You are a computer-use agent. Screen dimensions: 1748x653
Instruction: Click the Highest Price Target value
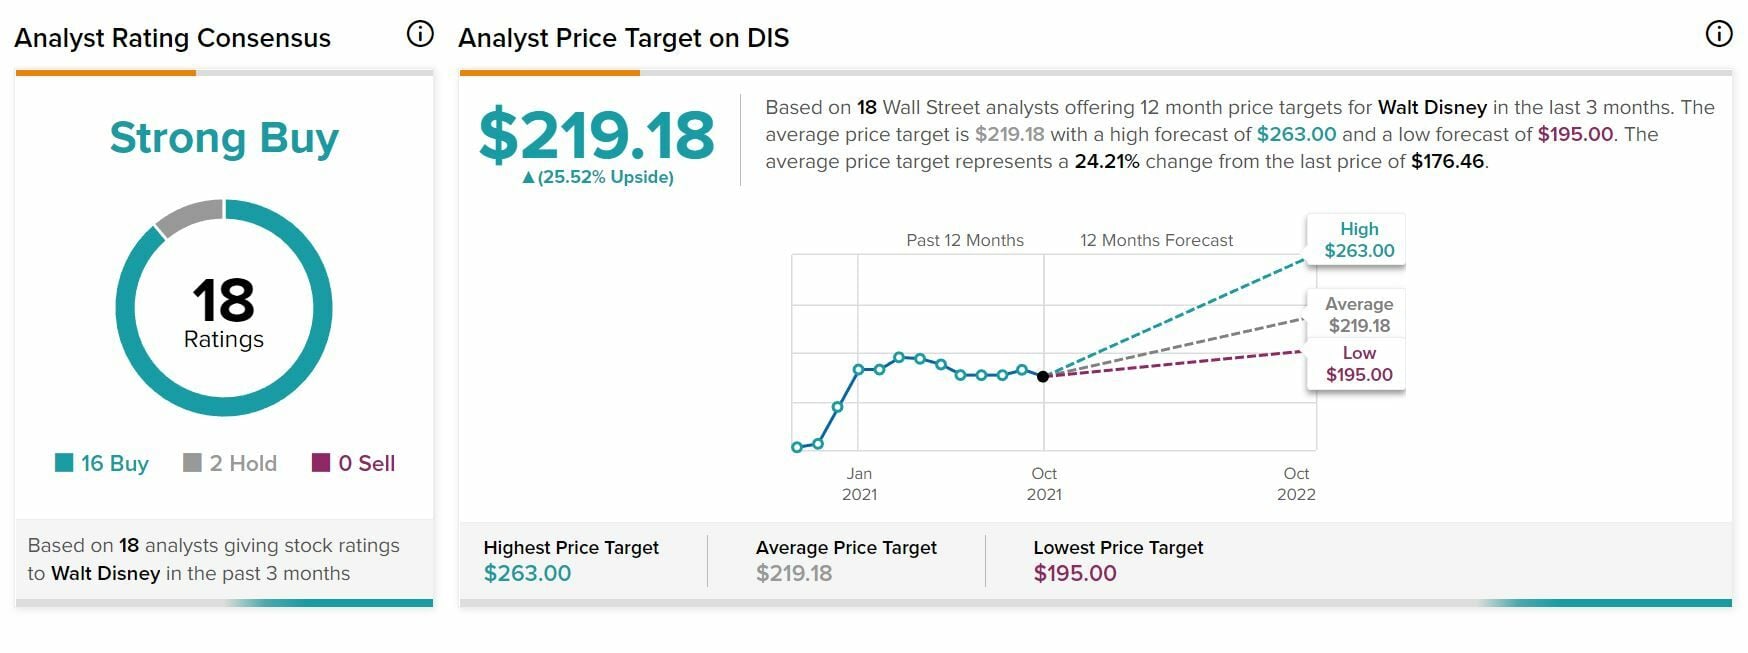pyautogui.click(x=527, y=573)
